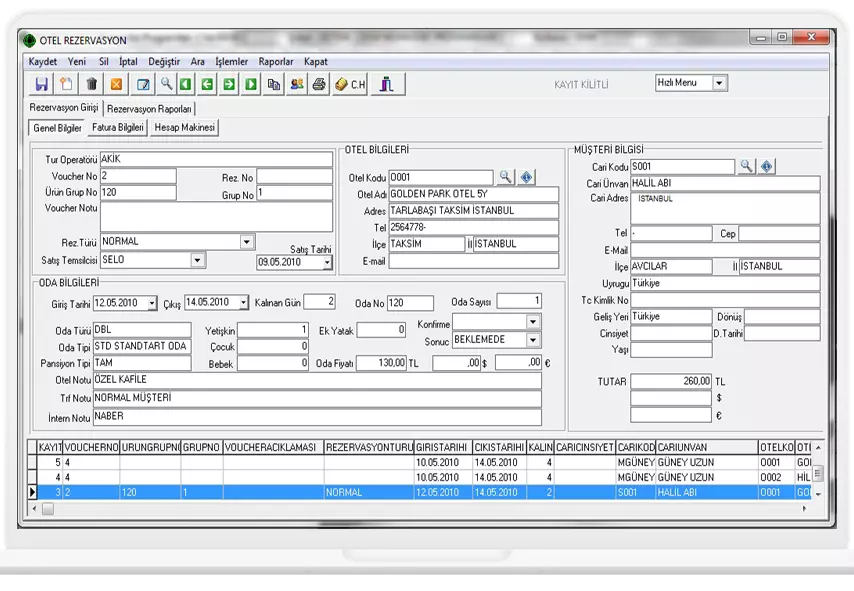This screenshot has width=854, height=591.
Task: Expand the Rez.Türü NORMAL dropdown
Action: click(x=247, y=242)
